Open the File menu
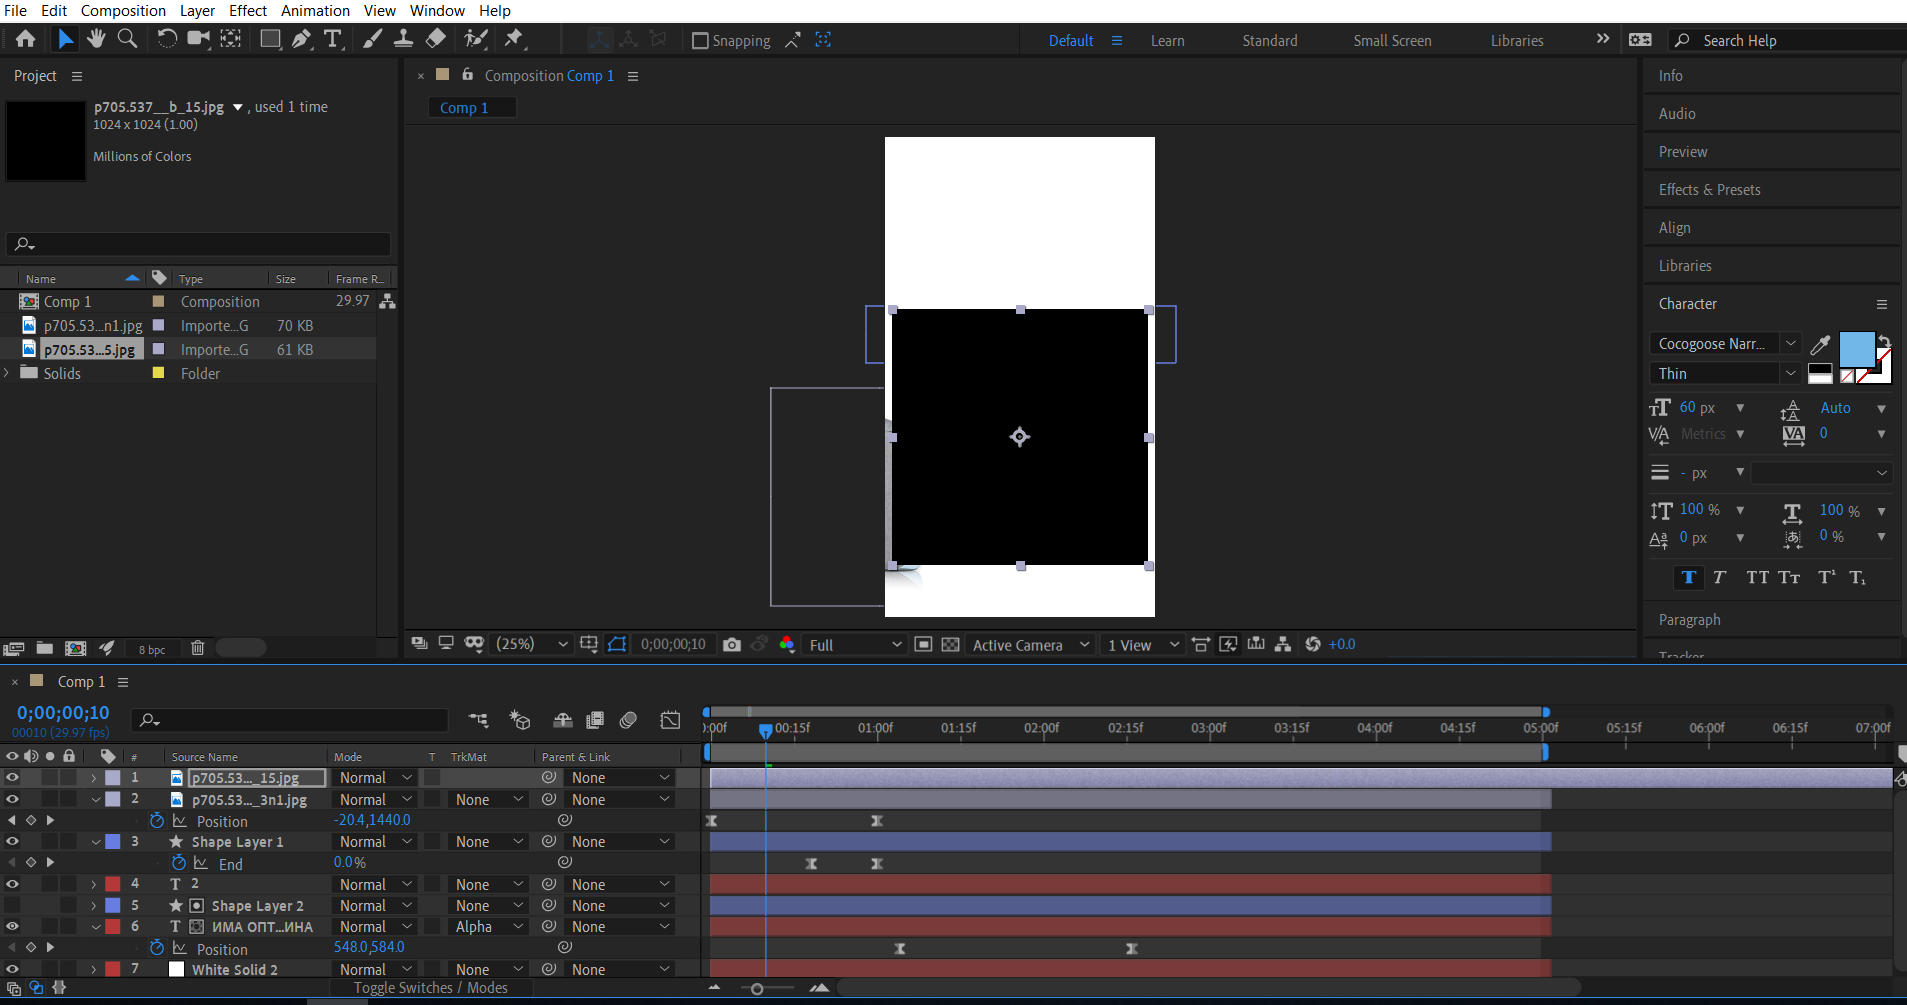1907x1005 pixels. (16, 11)
